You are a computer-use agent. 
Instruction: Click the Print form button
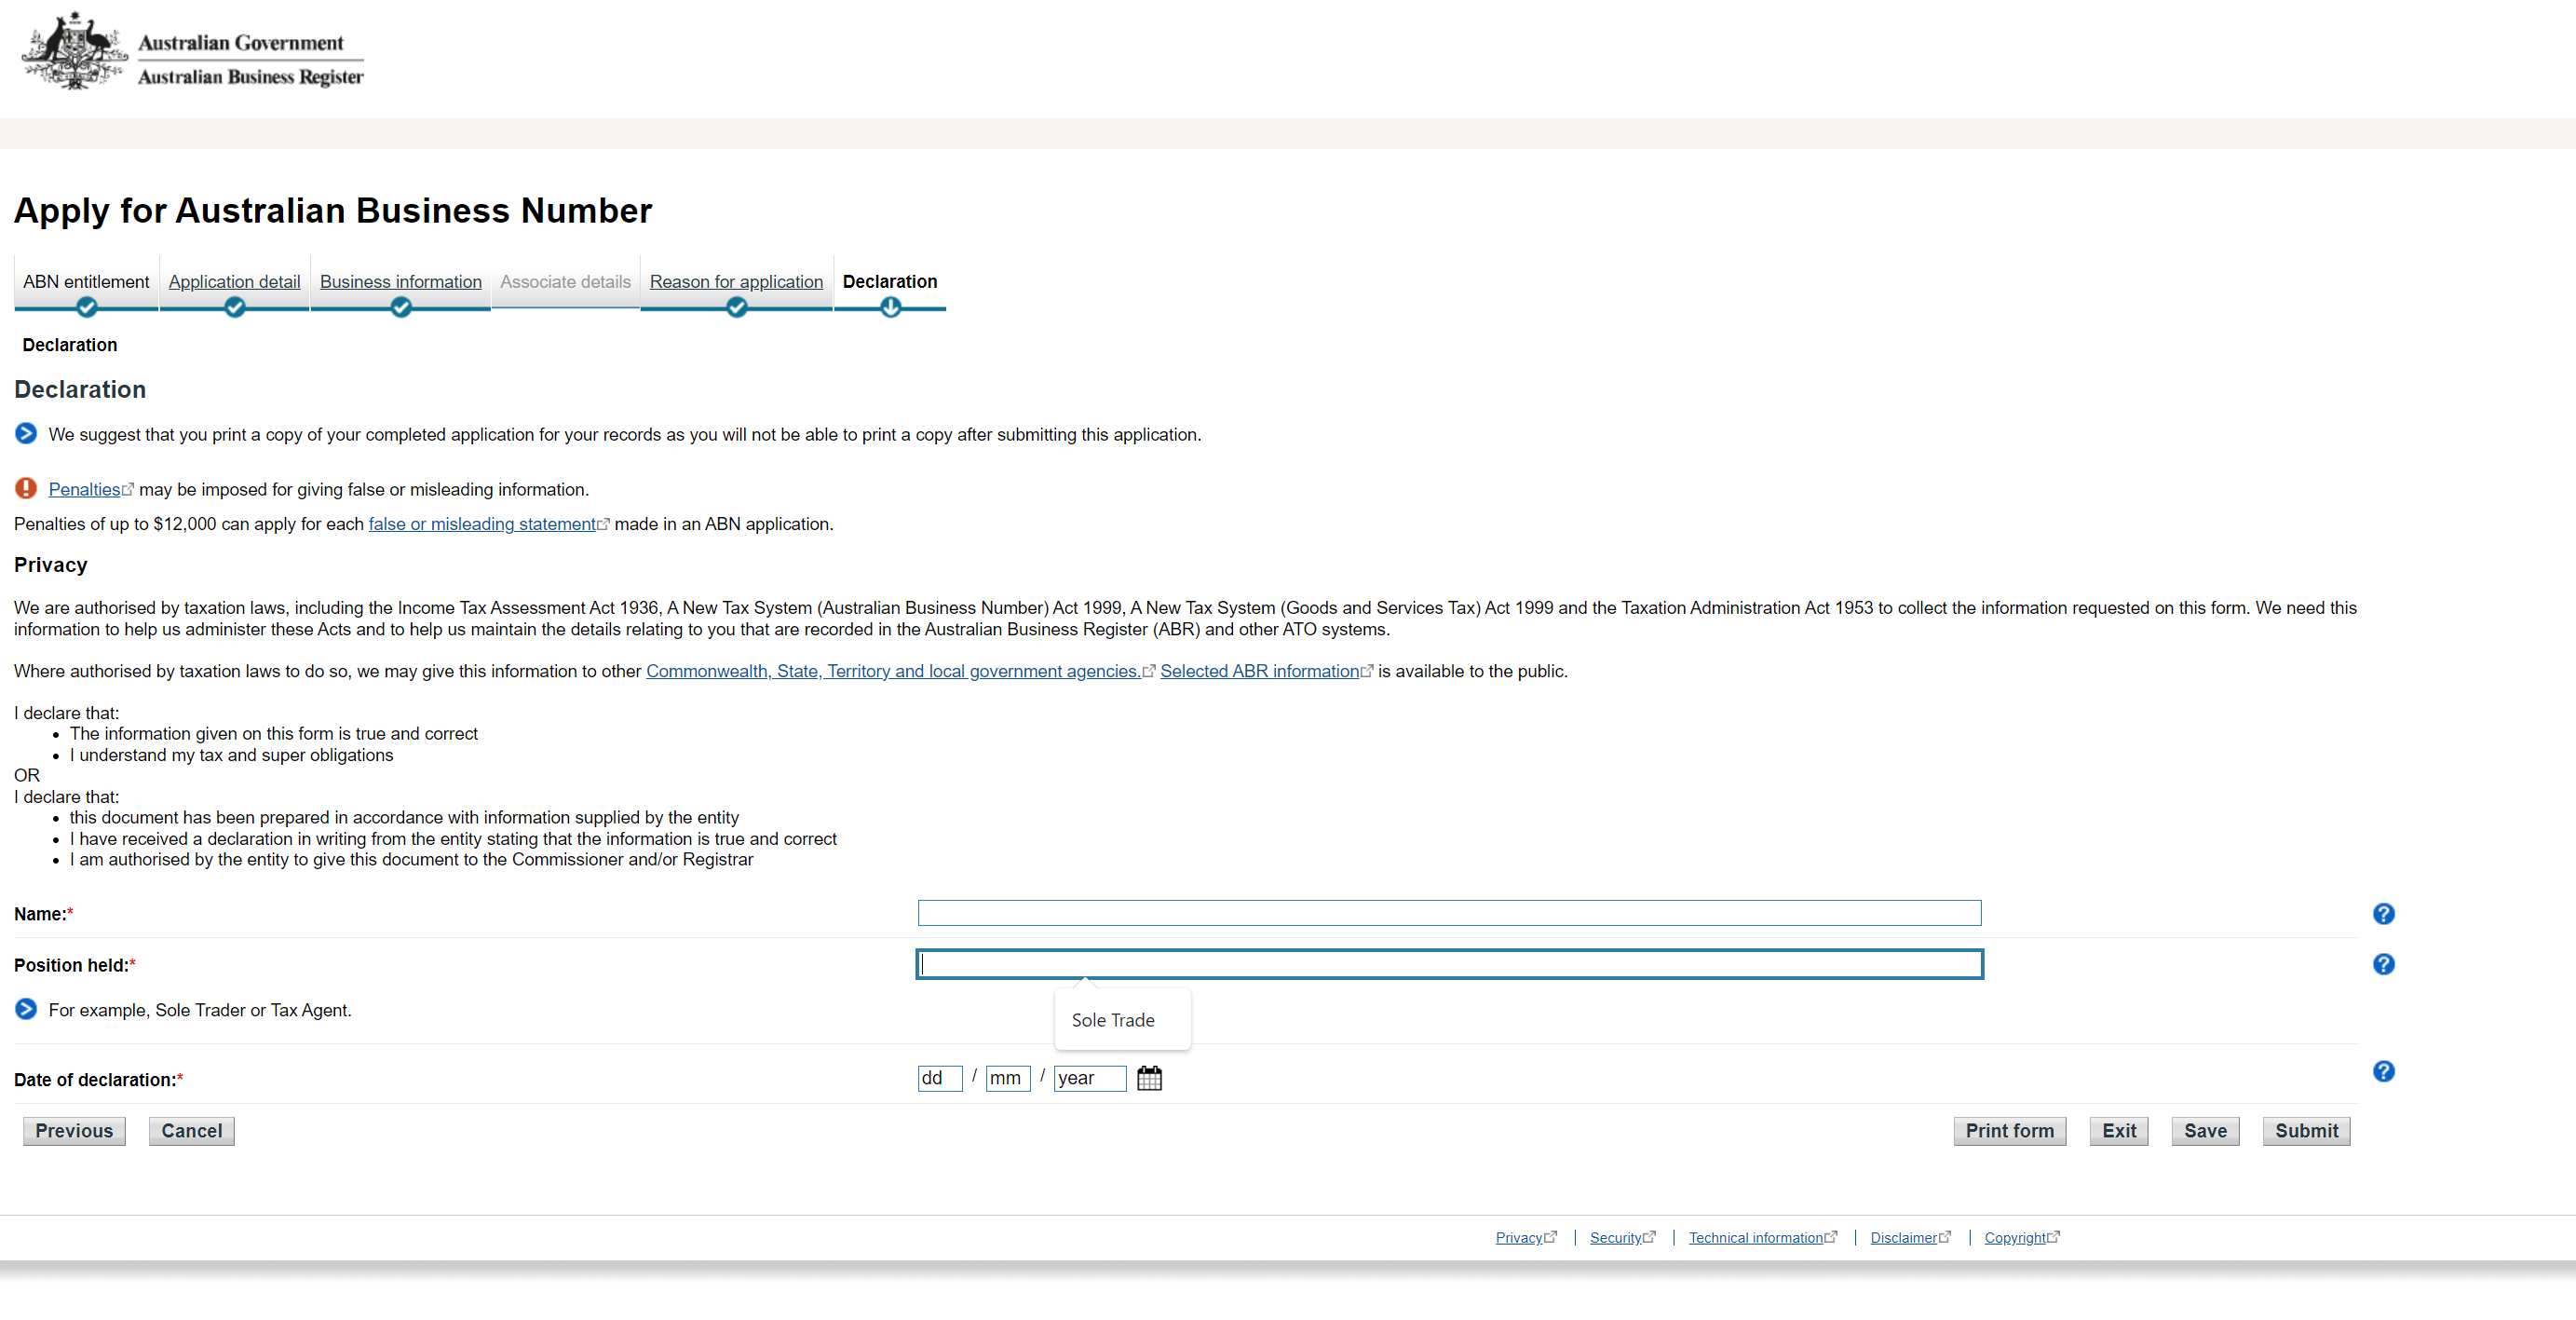(2009, 1131)
